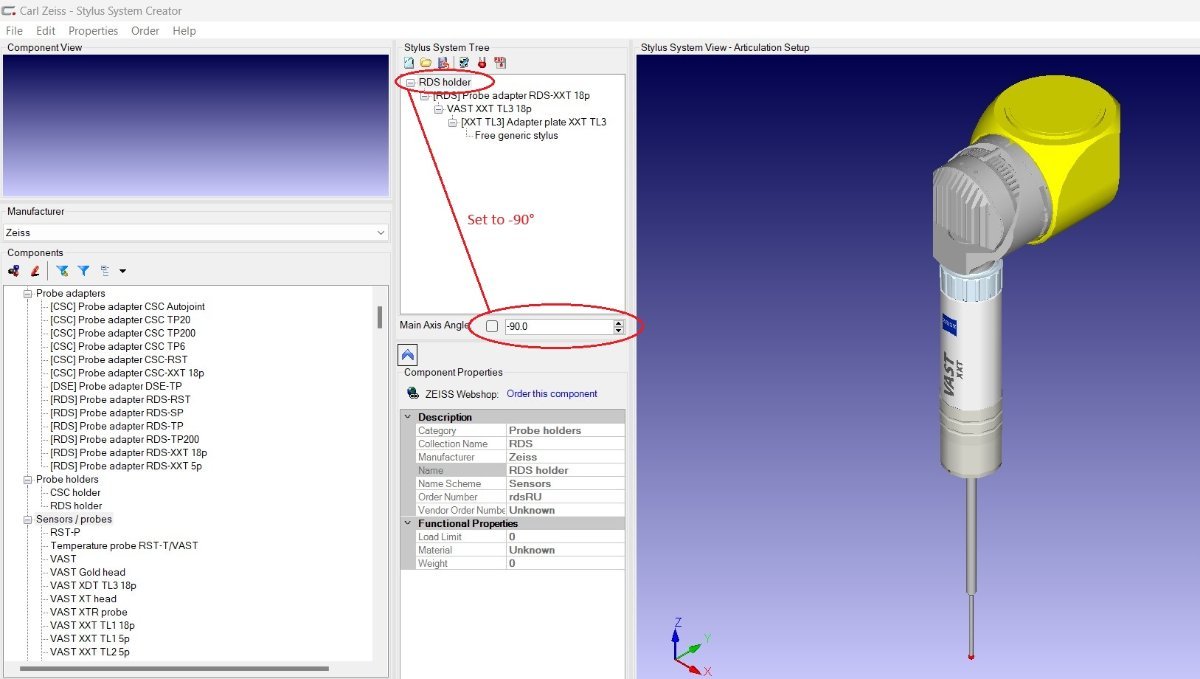Click the blue funnel filter icon in Components
This screenshot has height=679, width=1200.
[84, 271]
